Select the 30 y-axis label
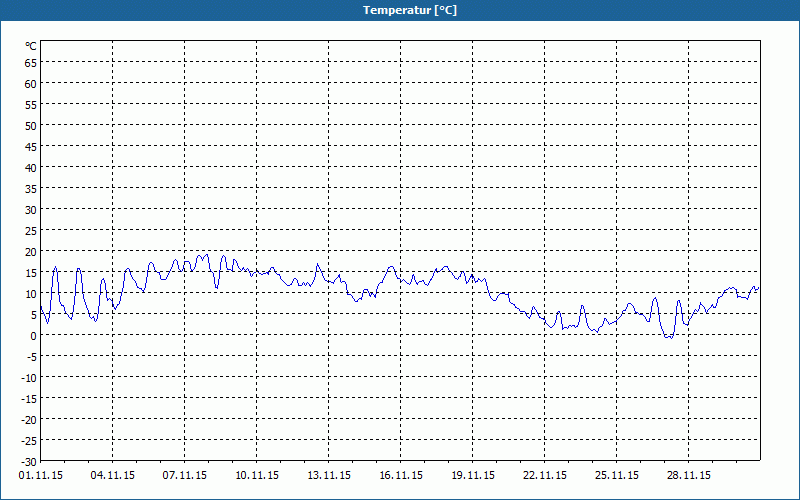The image size is (800, 500). point(31,210)
